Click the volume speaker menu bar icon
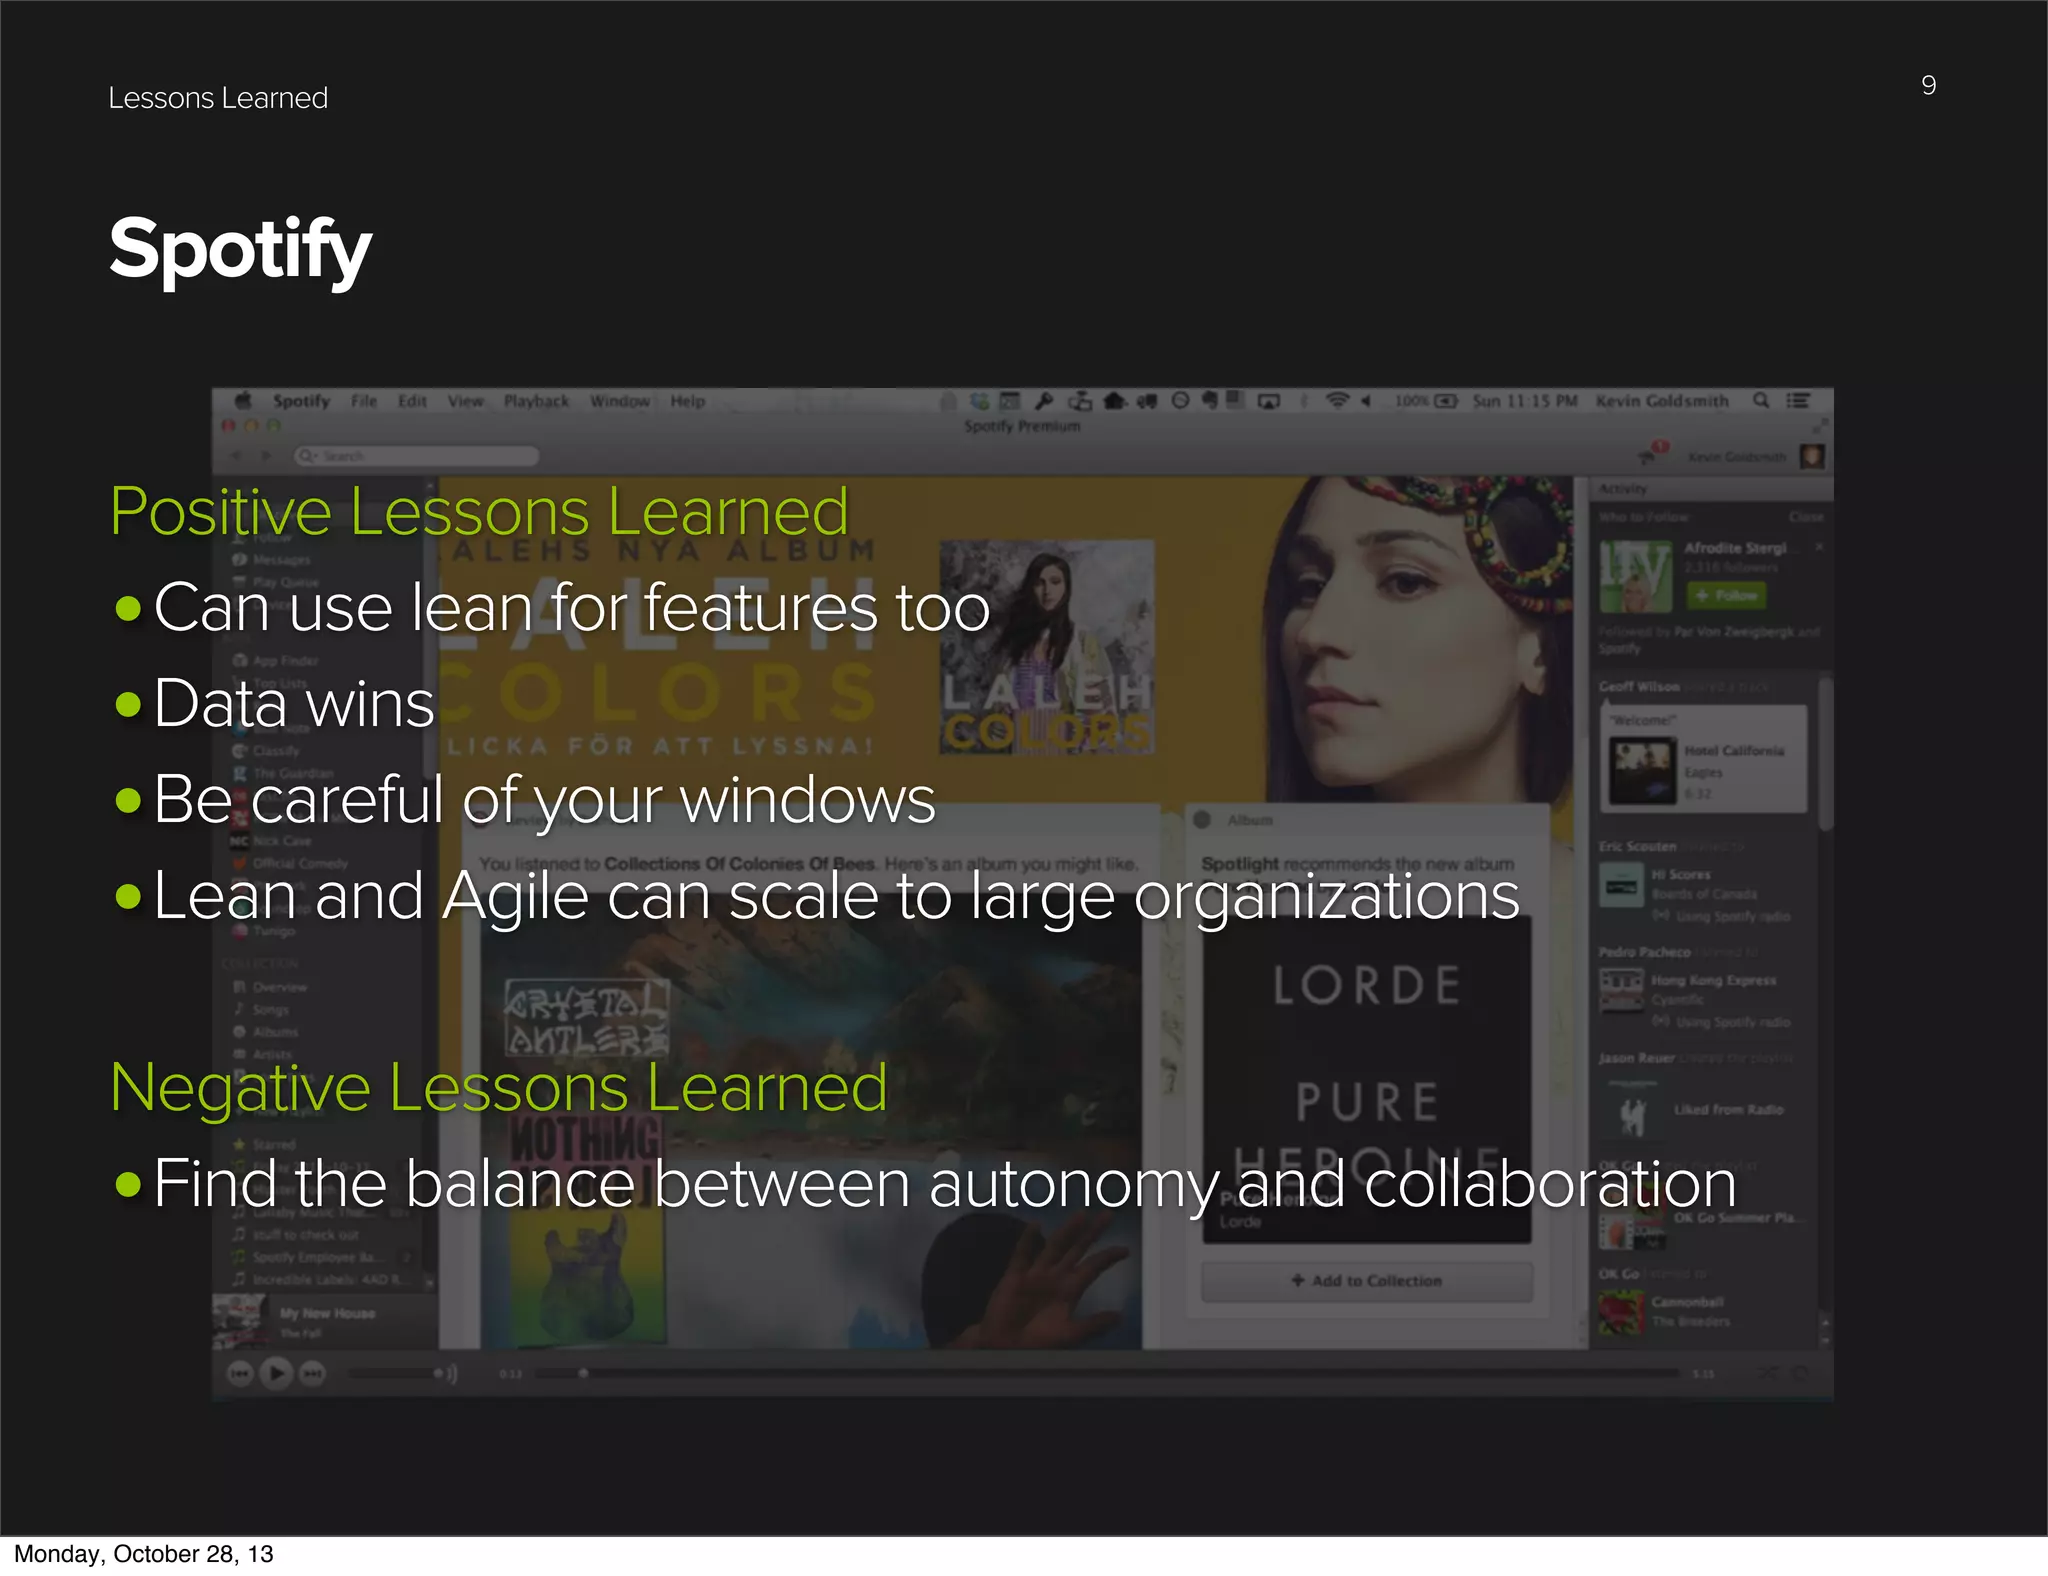This screenshot has width=2048, height=1576. [1366, 401]
